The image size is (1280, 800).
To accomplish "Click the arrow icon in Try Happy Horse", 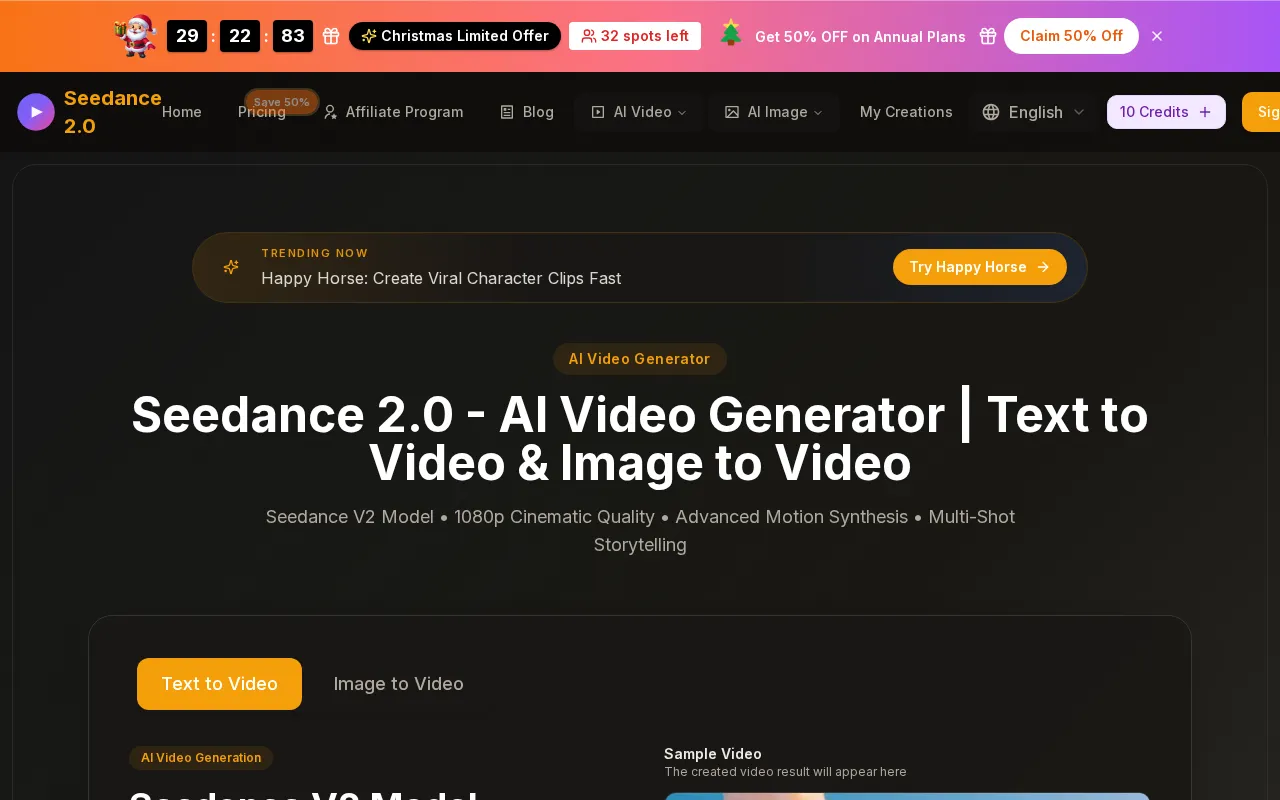I will point(1043,267).
